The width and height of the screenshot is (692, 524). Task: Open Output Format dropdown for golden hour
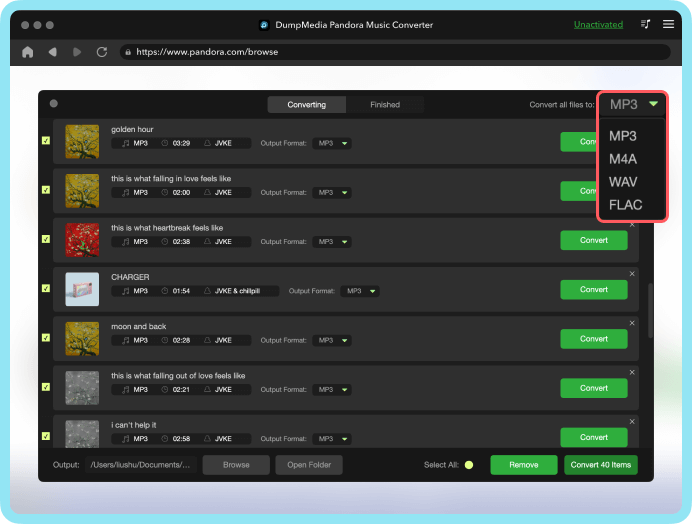332,143
